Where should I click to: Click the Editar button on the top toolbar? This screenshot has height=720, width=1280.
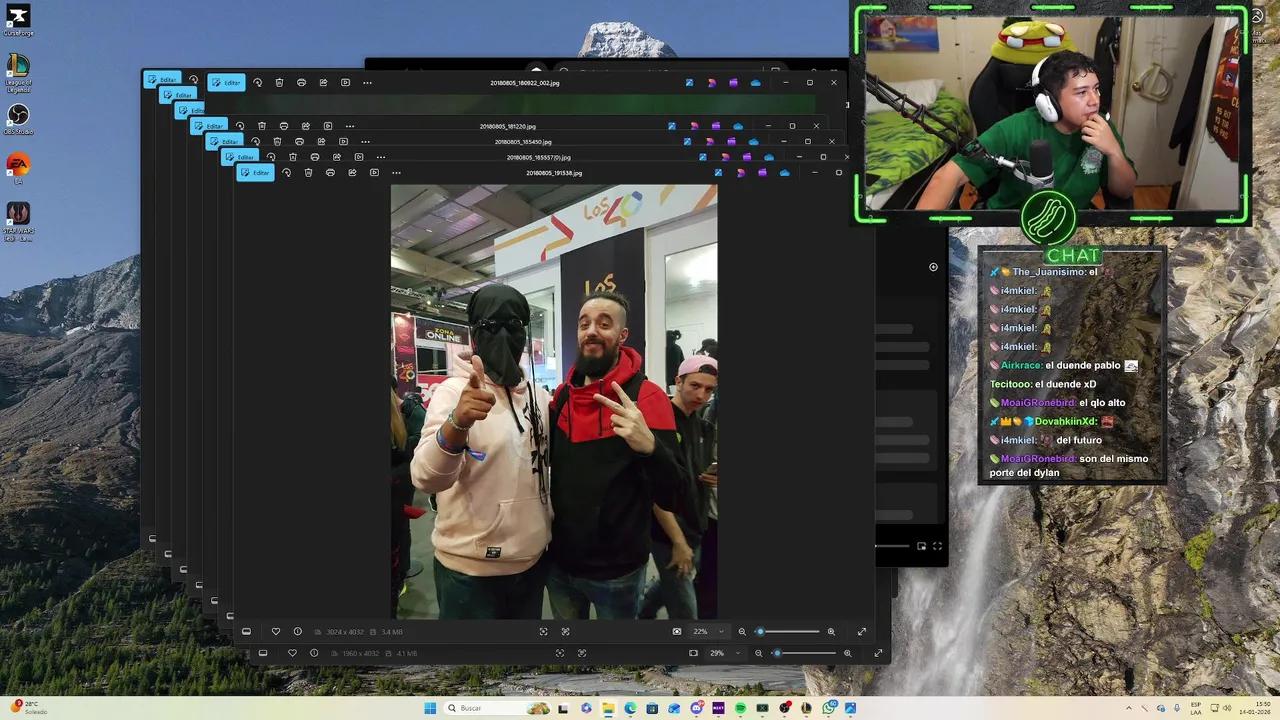point(256,172)
